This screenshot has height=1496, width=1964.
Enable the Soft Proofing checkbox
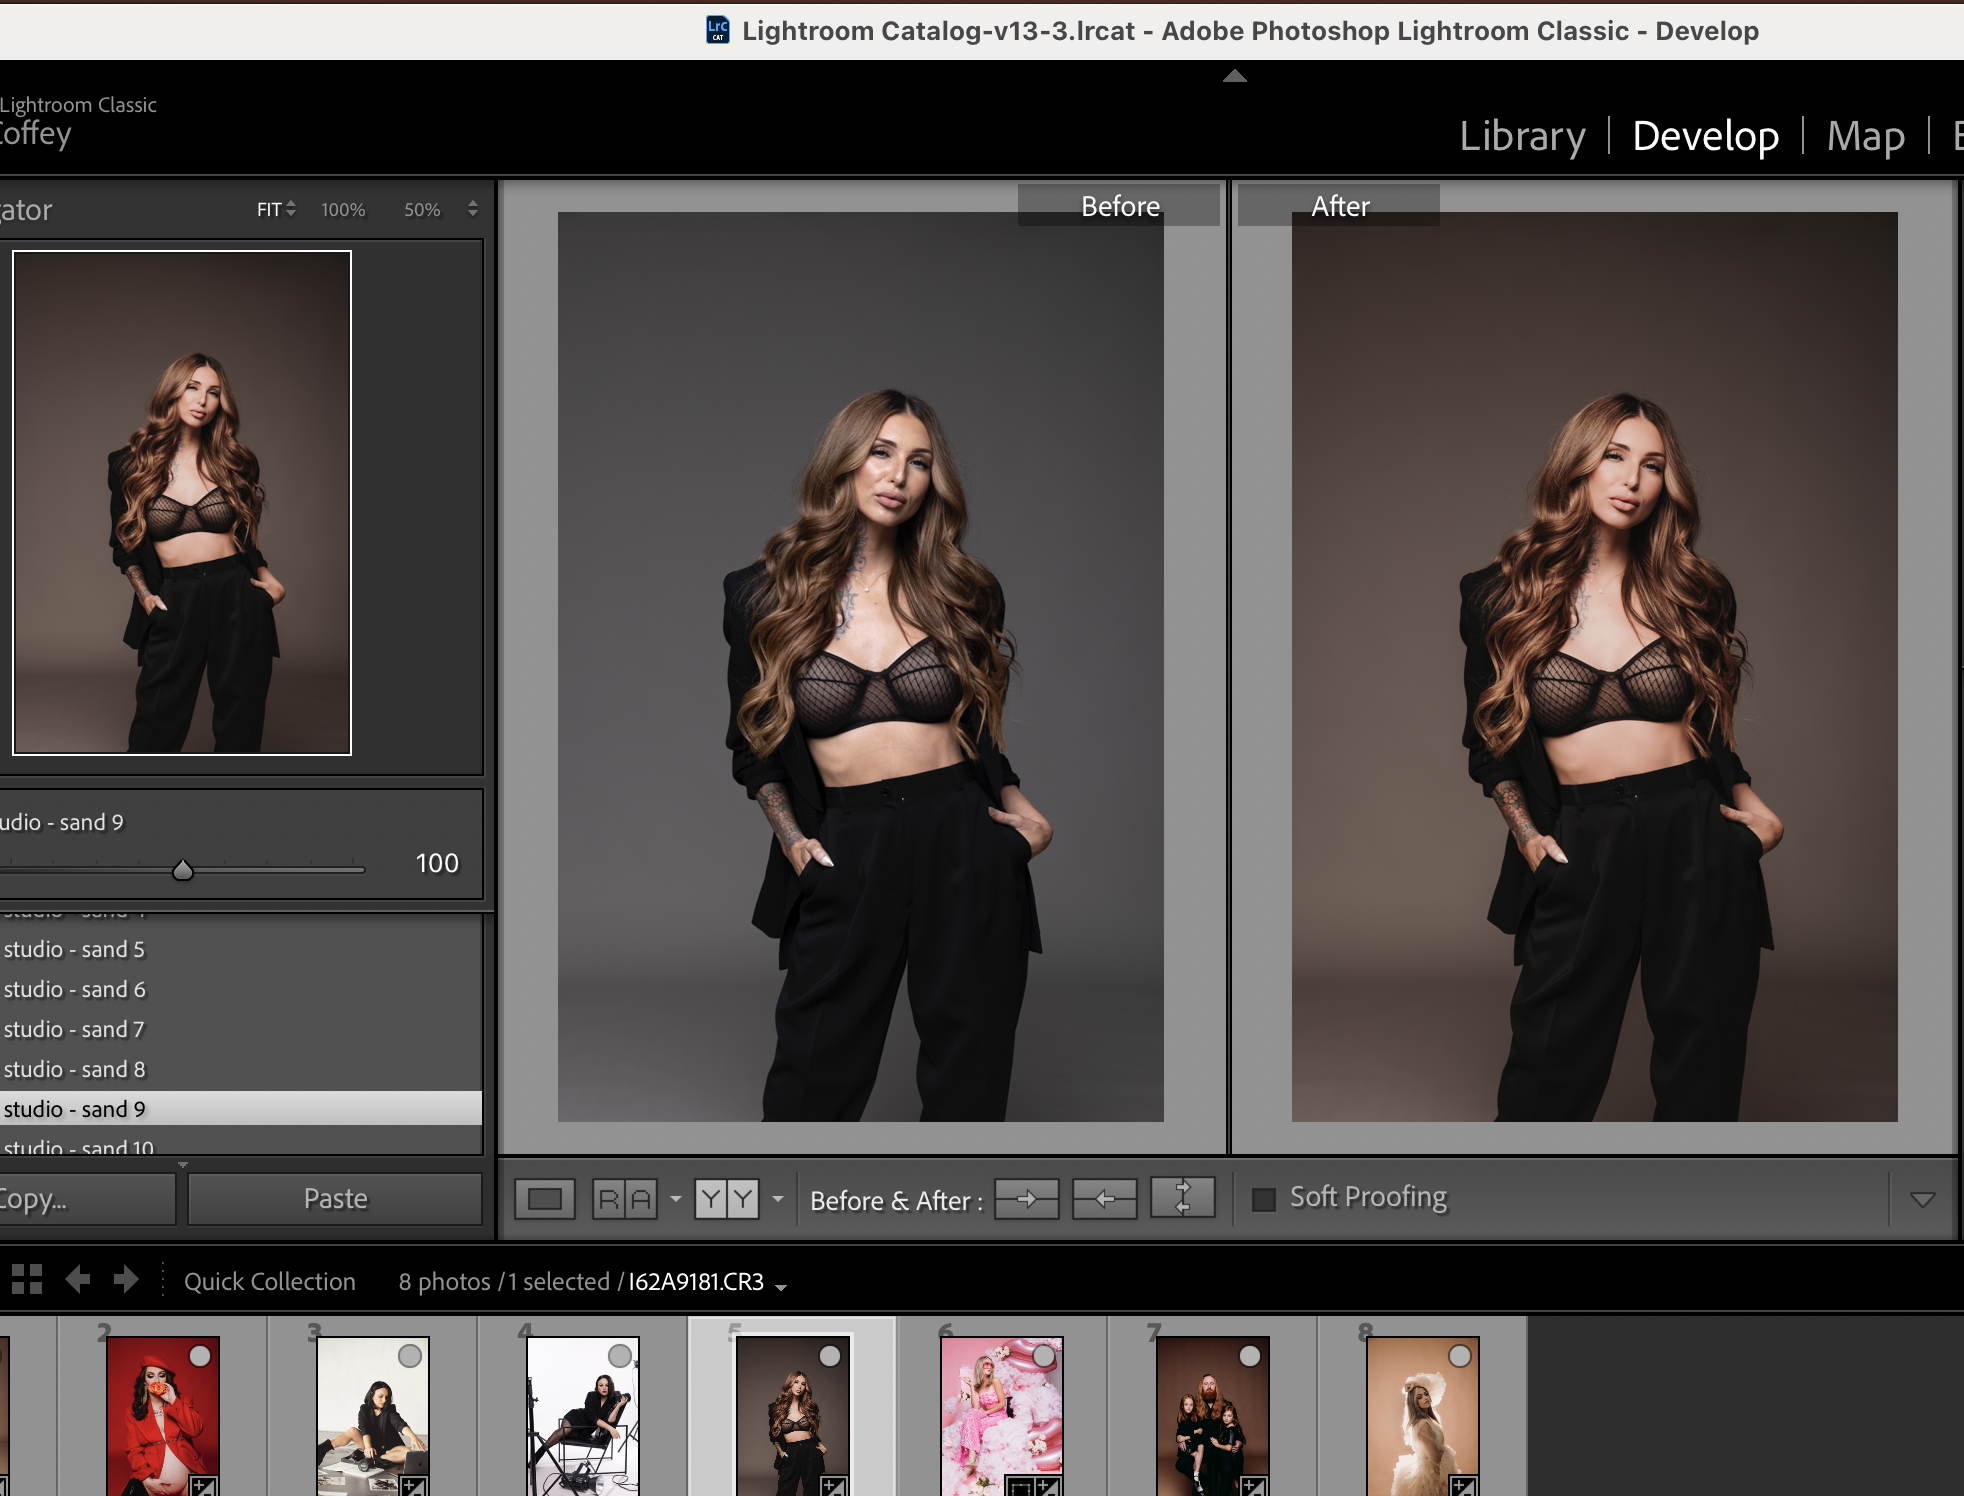[1264, 1199]
